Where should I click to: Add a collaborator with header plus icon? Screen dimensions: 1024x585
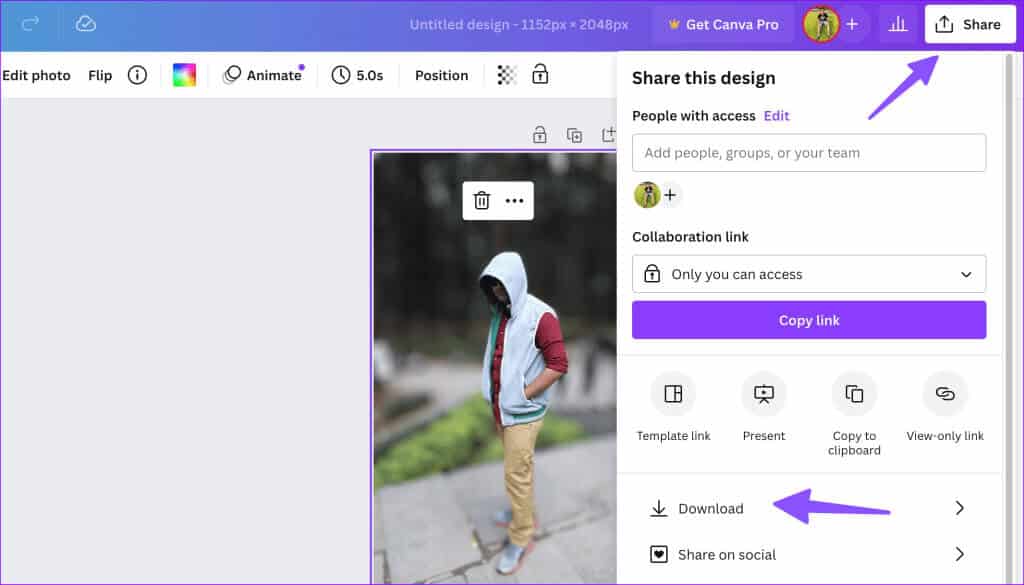[852, 24]
